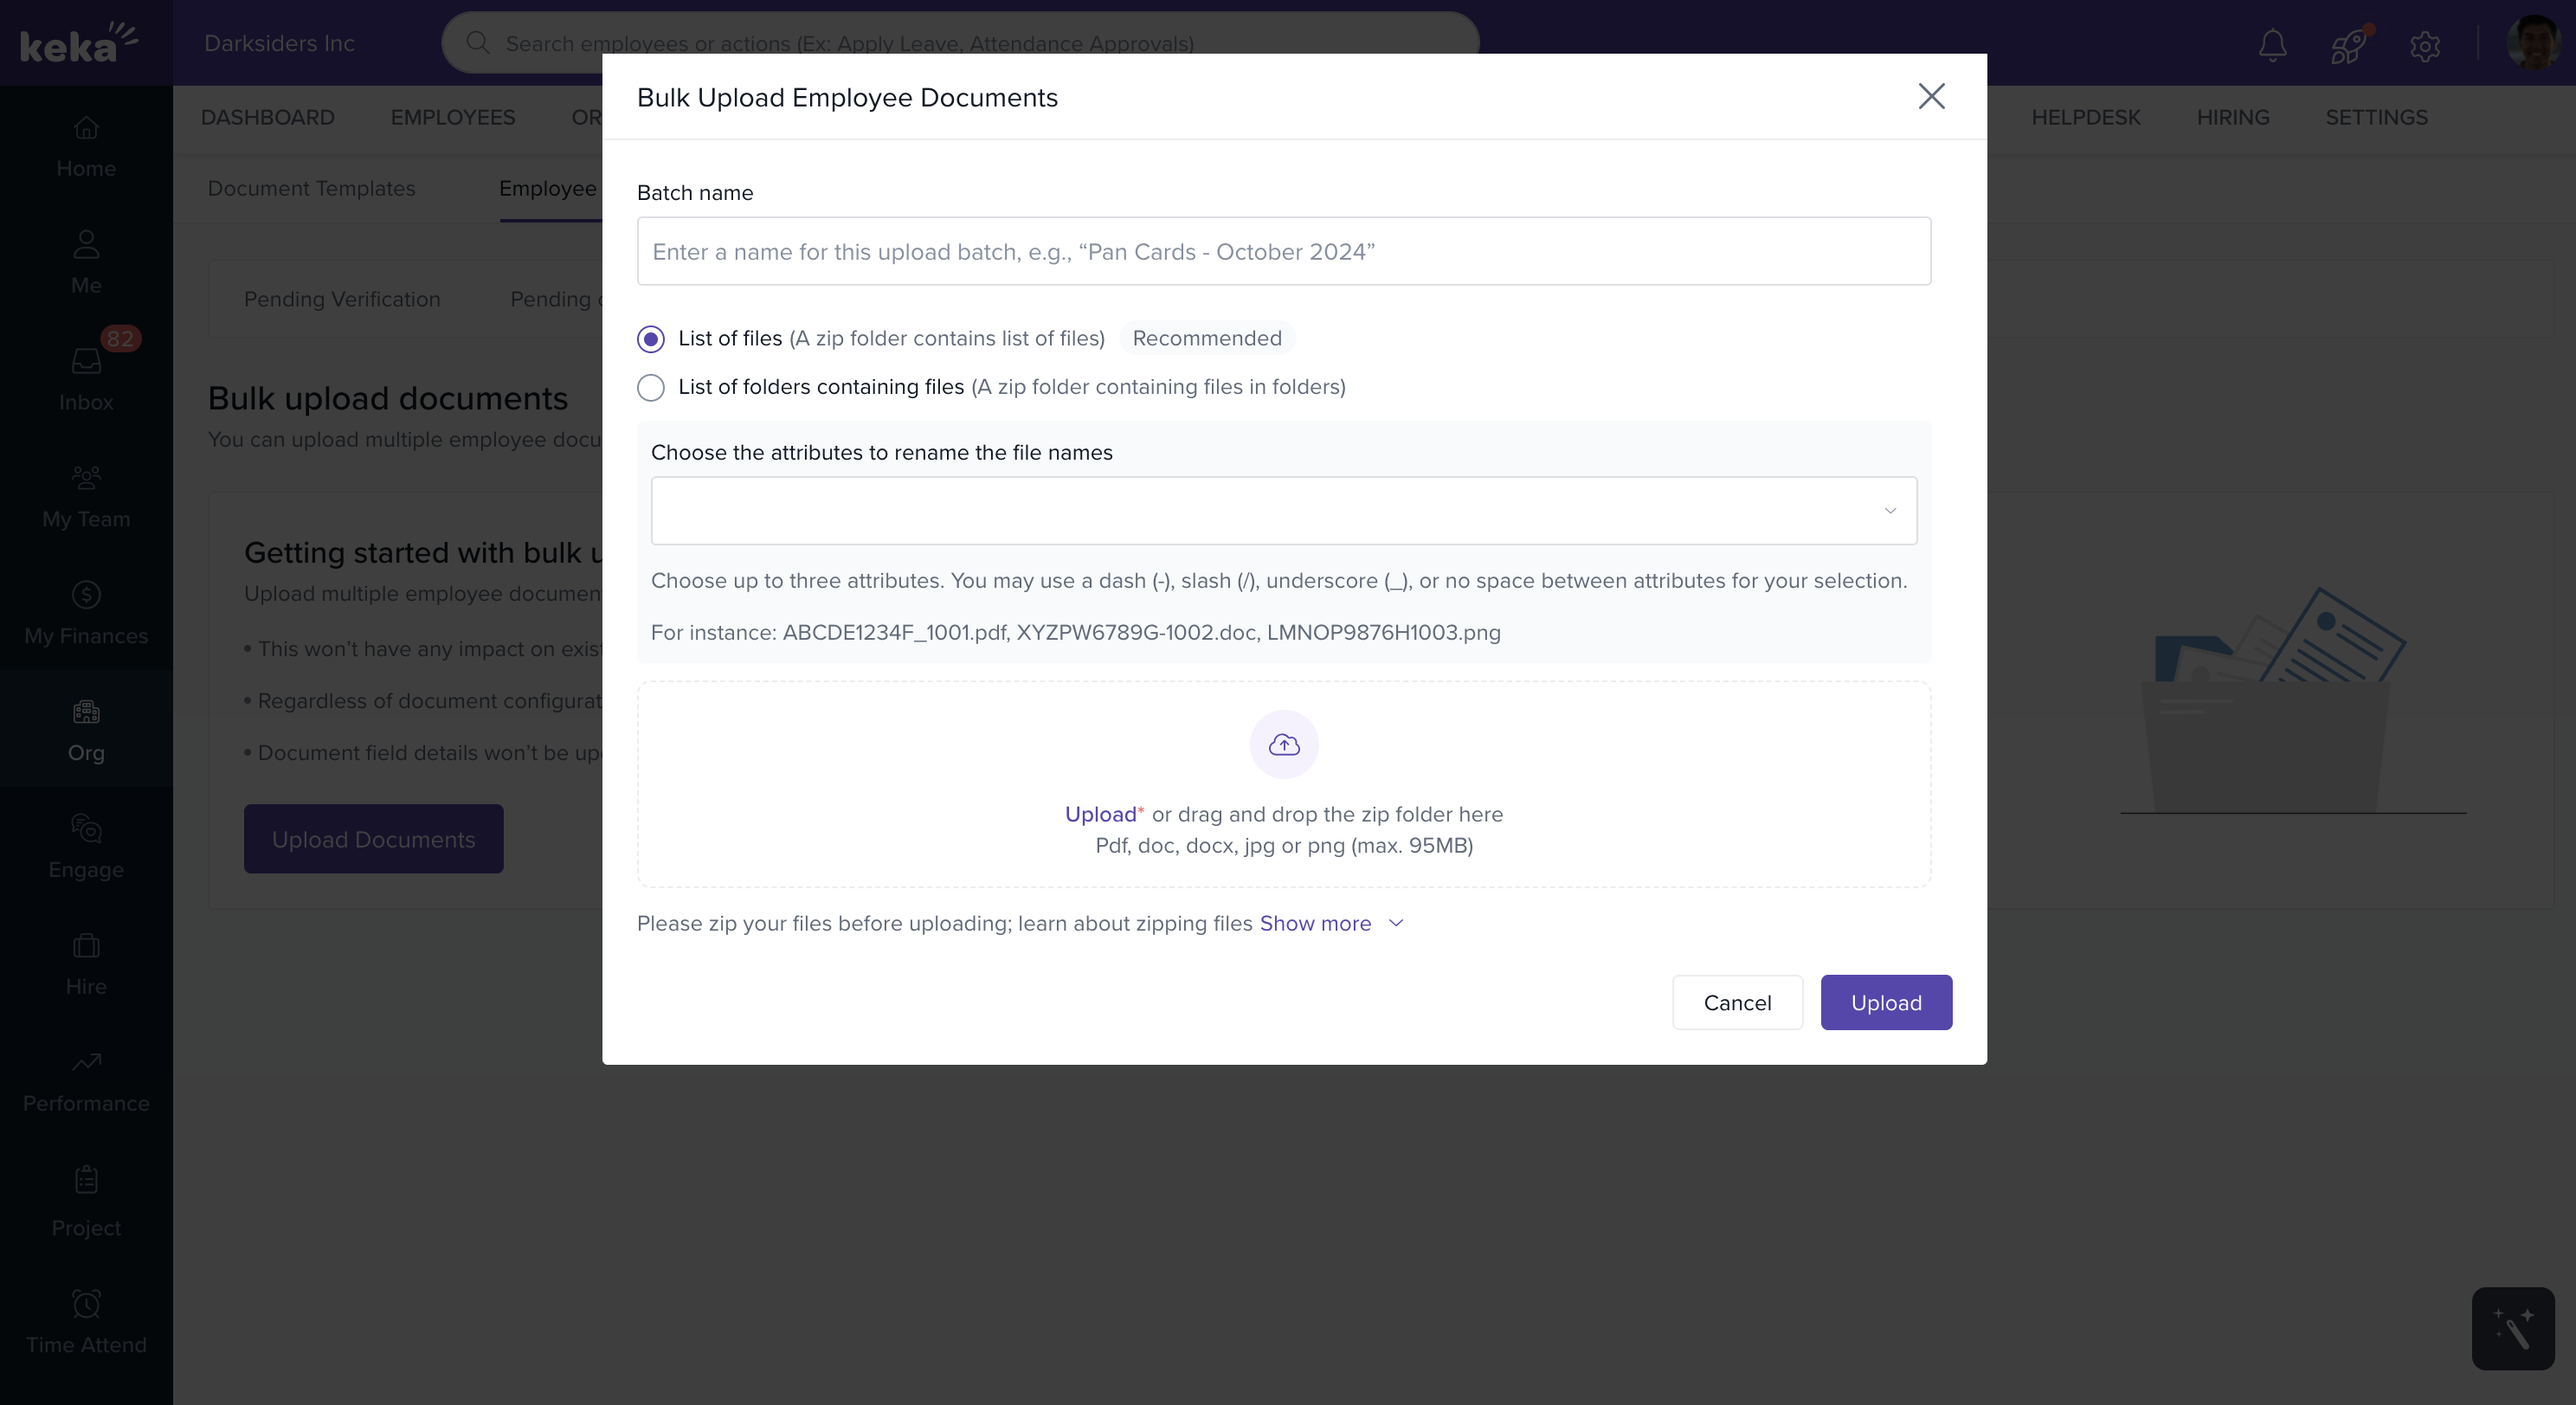This screenshot has height=1405, width=2576.
Task: Click the Cancel button
Action: point(1737,1002)
